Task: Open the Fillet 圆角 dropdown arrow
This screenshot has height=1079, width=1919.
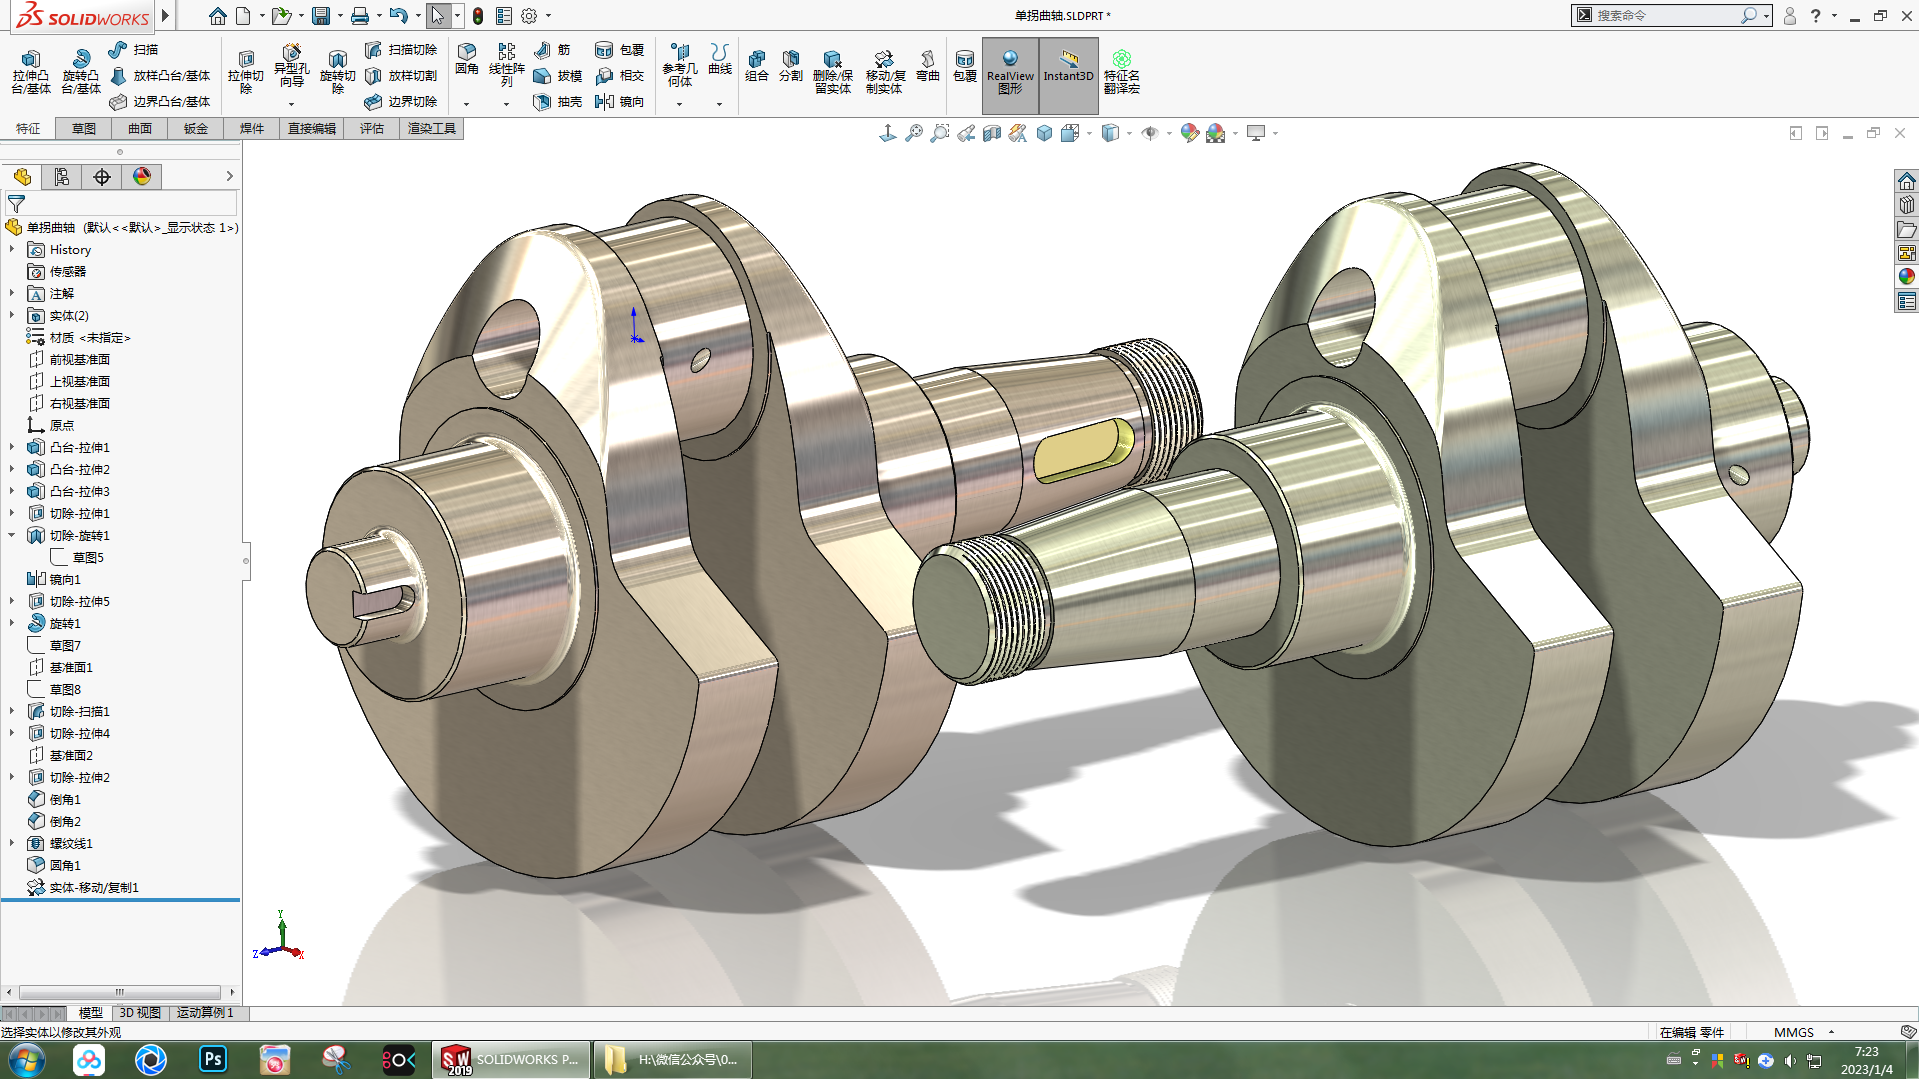Action: 466,104
